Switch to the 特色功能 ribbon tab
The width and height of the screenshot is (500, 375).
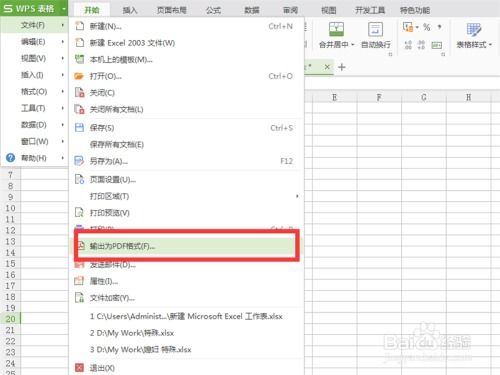[415, 10]
